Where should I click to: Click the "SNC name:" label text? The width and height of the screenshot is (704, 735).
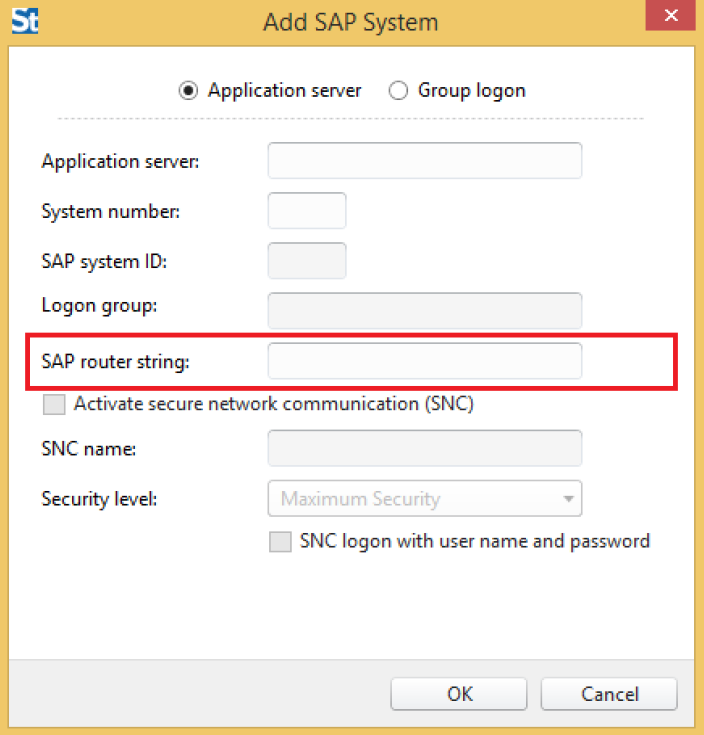point(89,449)
